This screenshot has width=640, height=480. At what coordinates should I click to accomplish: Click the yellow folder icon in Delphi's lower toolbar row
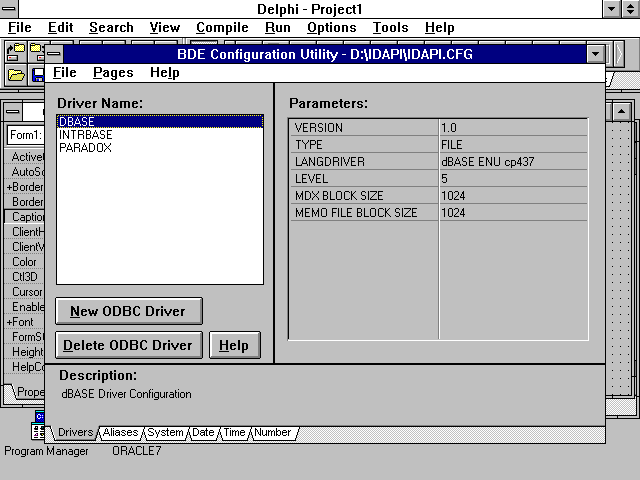17,75
